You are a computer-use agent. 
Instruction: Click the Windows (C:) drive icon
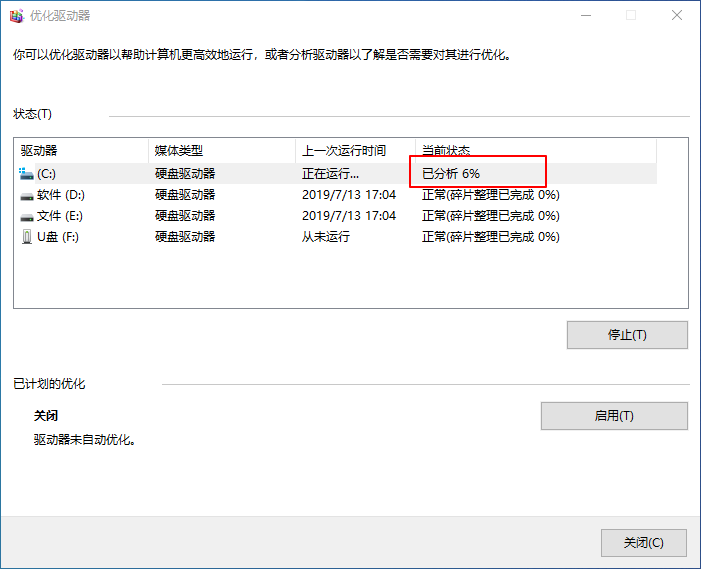(26, 174)
